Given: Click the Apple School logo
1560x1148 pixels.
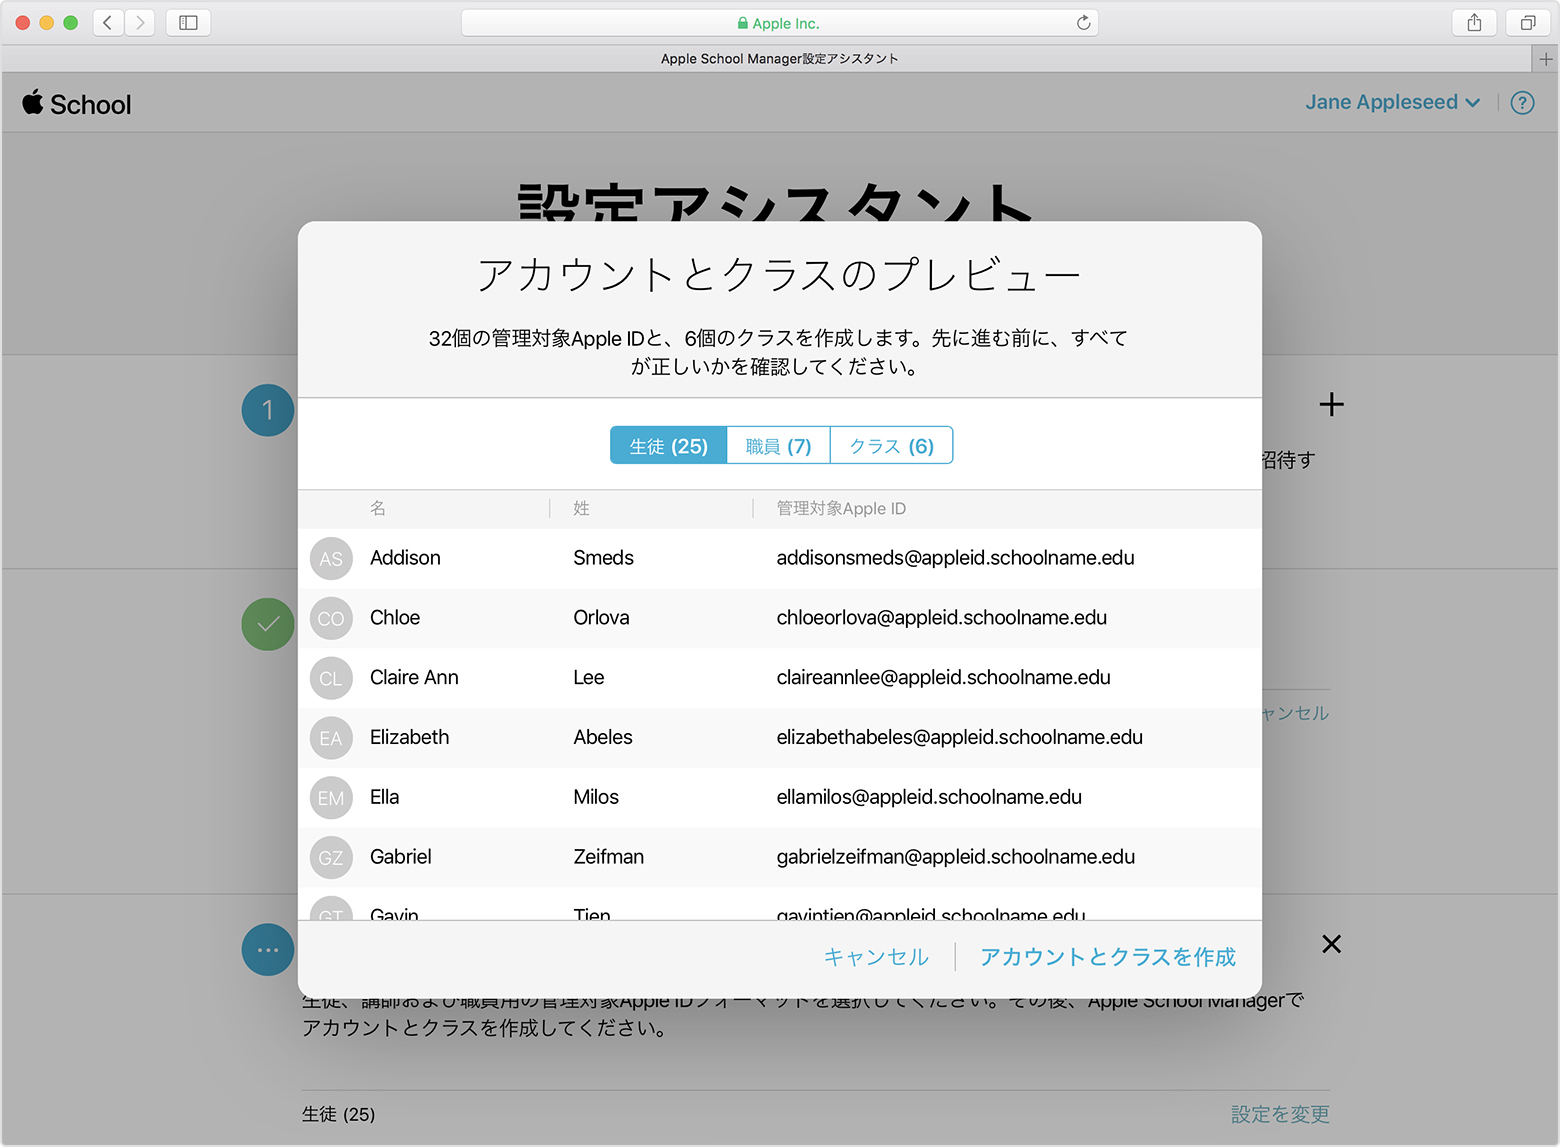Looking at the screenshot, I should (77, 103).
